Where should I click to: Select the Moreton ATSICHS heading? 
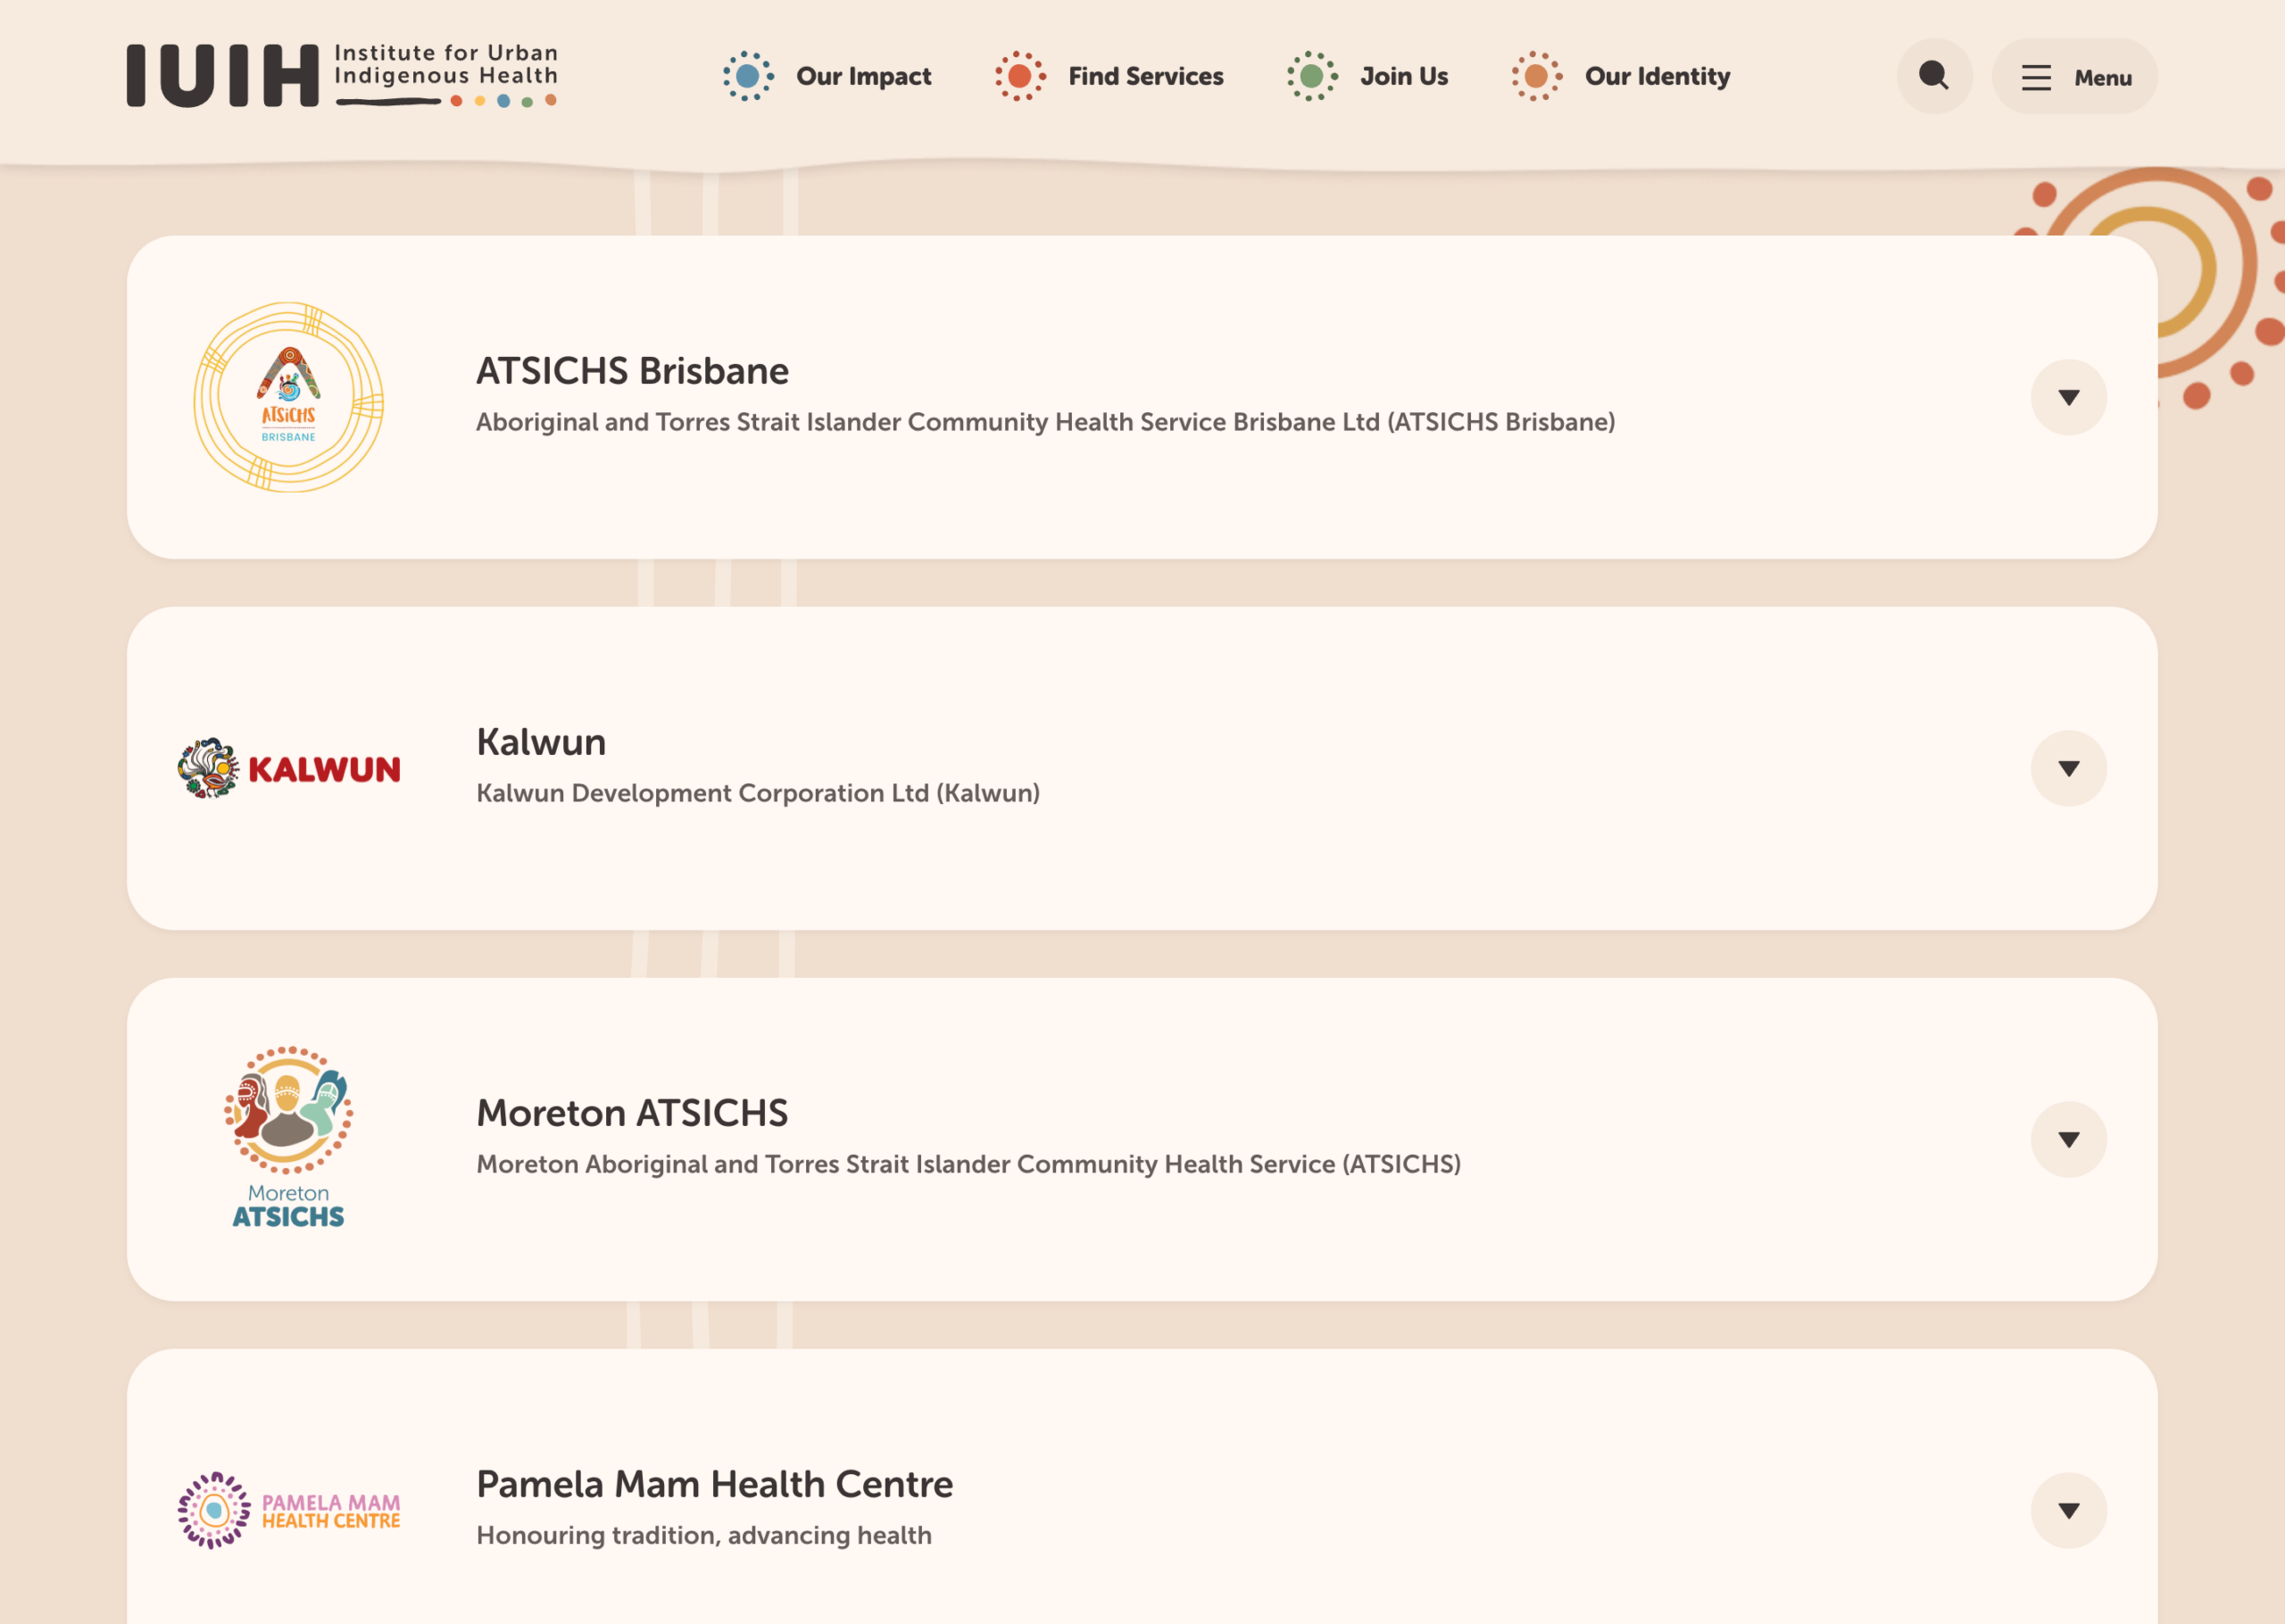coord(632,1113)
